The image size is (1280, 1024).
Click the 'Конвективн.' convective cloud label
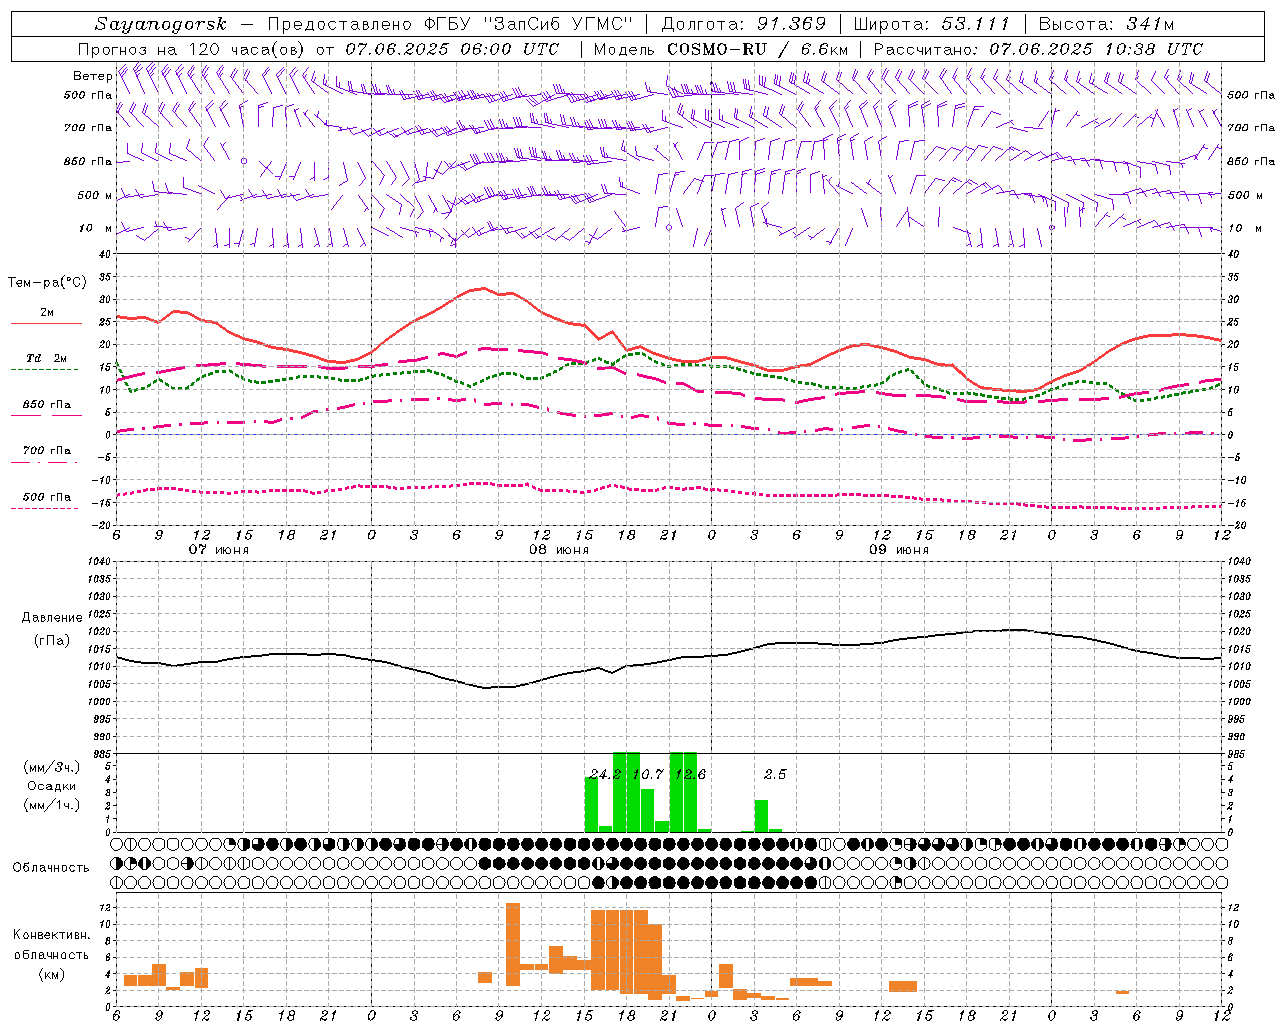point(52,935)
